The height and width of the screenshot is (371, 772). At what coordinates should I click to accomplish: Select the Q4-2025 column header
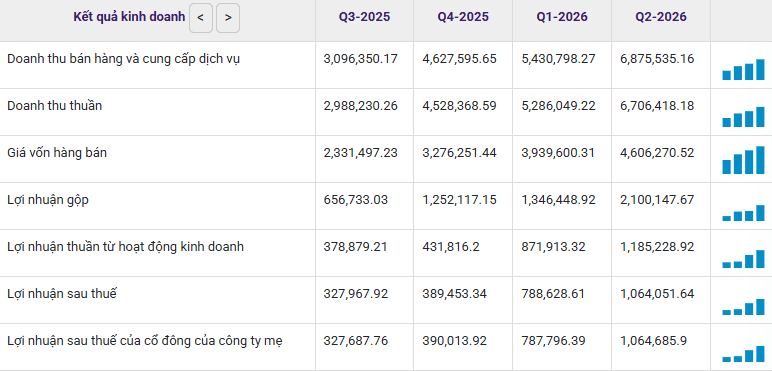[x=463, y=17]
